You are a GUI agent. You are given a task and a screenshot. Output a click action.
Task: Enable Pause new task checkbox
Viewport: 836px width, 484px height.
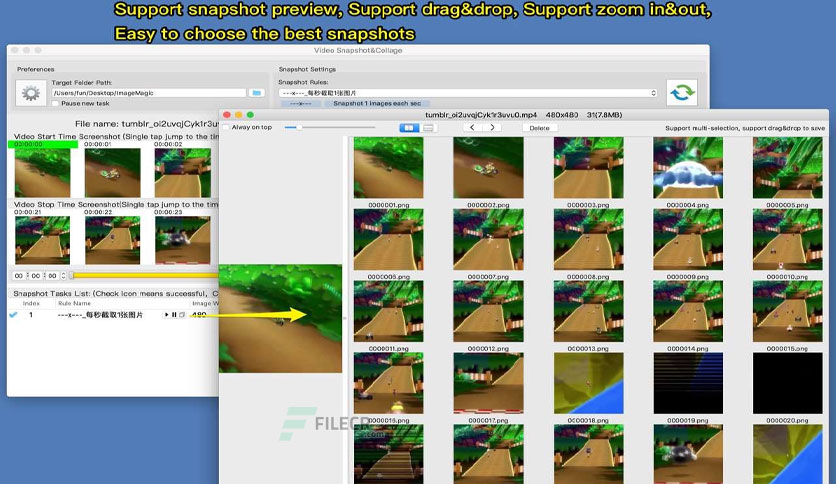(x=55, y=103)
